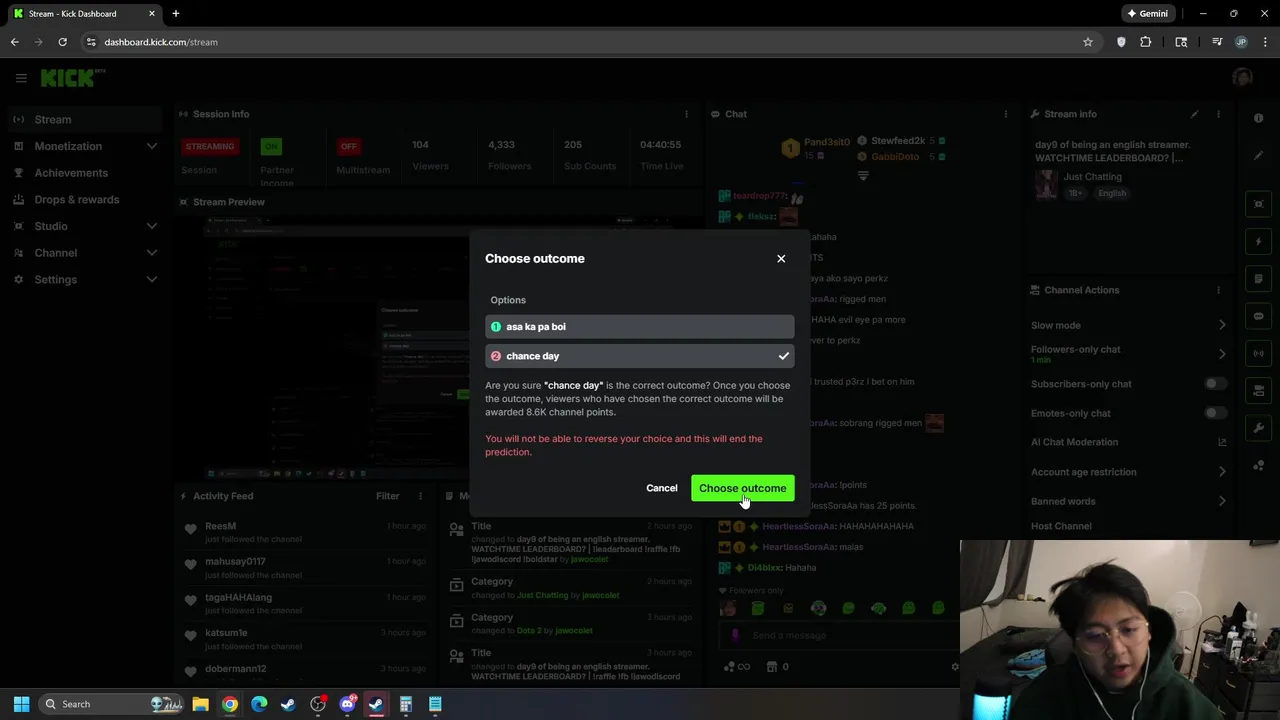Open Achievements in the sidebar
The height and width of the screenshot is (720, 1280).
point(71,173)
